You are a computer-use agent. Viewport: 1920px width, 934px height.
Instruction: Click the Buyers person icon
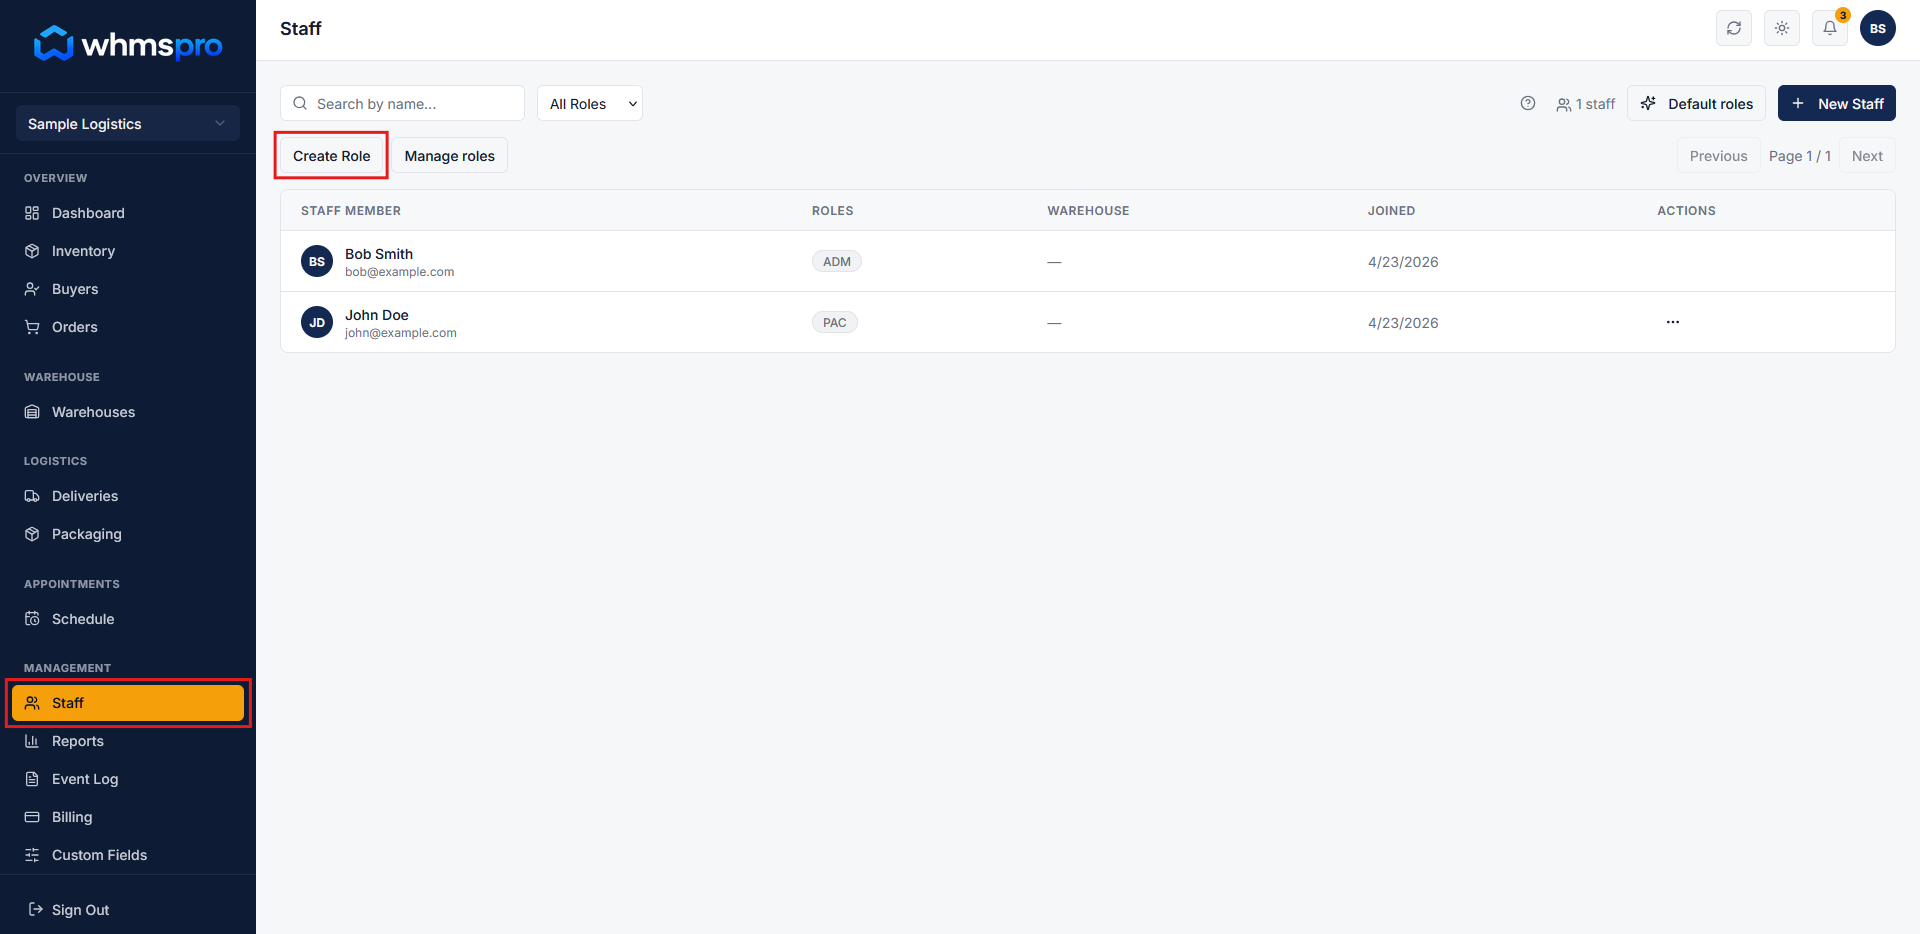coord(32,289)
